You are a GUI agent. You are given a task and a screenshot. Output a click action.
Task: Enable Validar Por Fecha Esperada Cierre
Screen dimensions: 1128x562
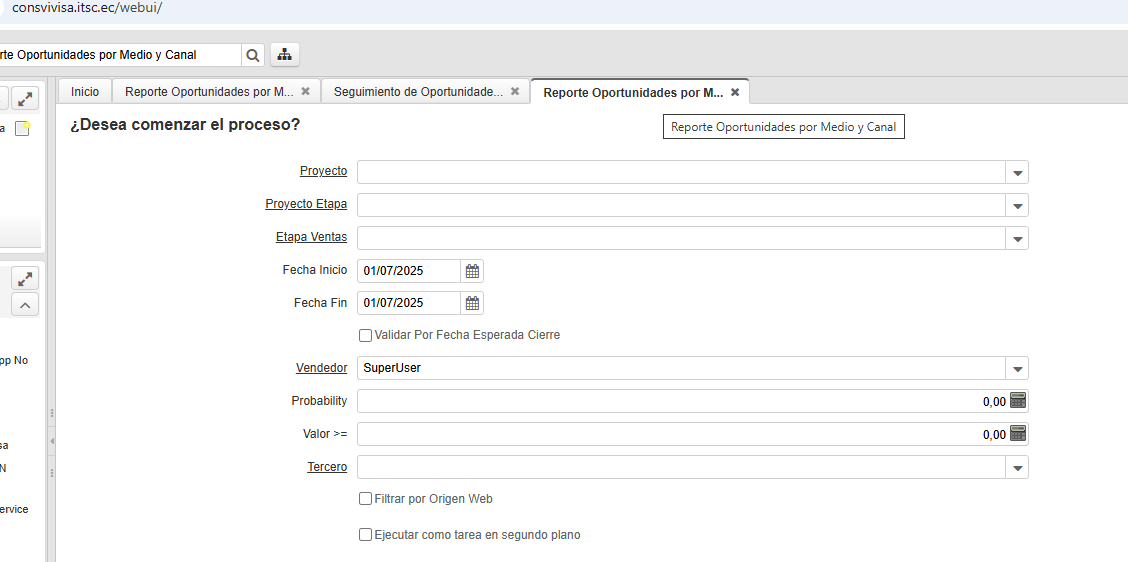click(x=365, y=336)
